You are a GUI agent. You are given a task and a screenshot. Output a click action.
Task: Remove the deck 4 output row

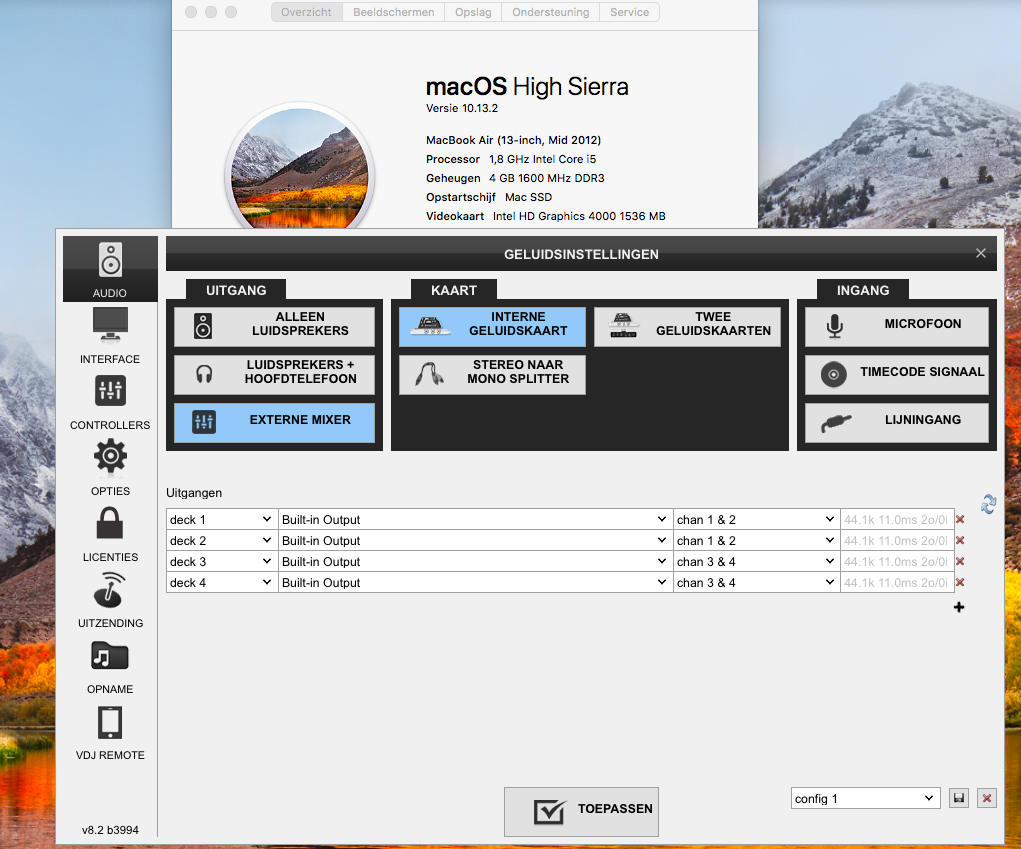(960, 582)
